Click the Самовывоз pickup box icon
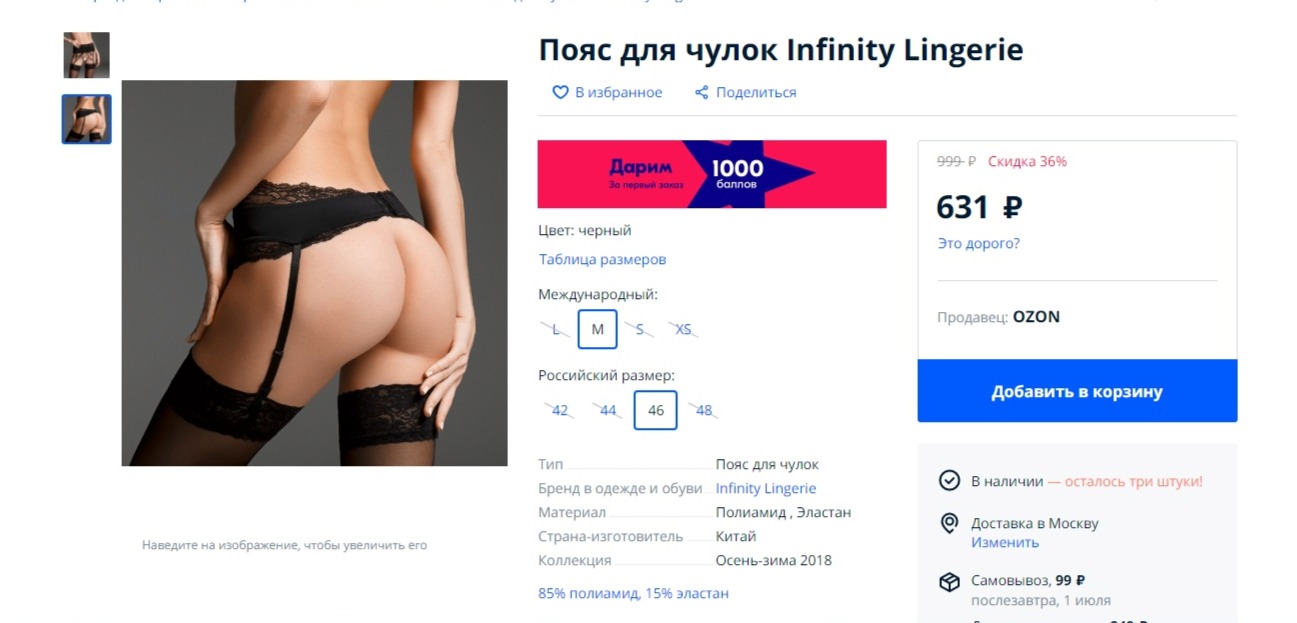This screenshot has height=623, width=1297. [x=949, y=582]
